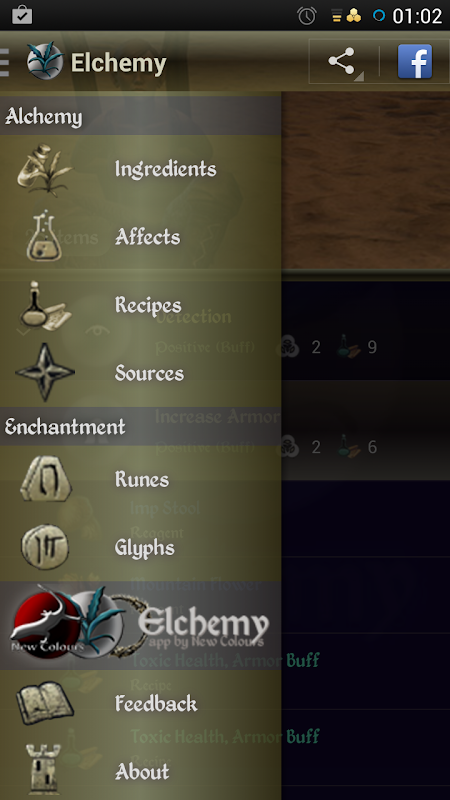Screen dimensions: 450x800
Task: Select the Recipes menu label
Action: coord(148,305)
